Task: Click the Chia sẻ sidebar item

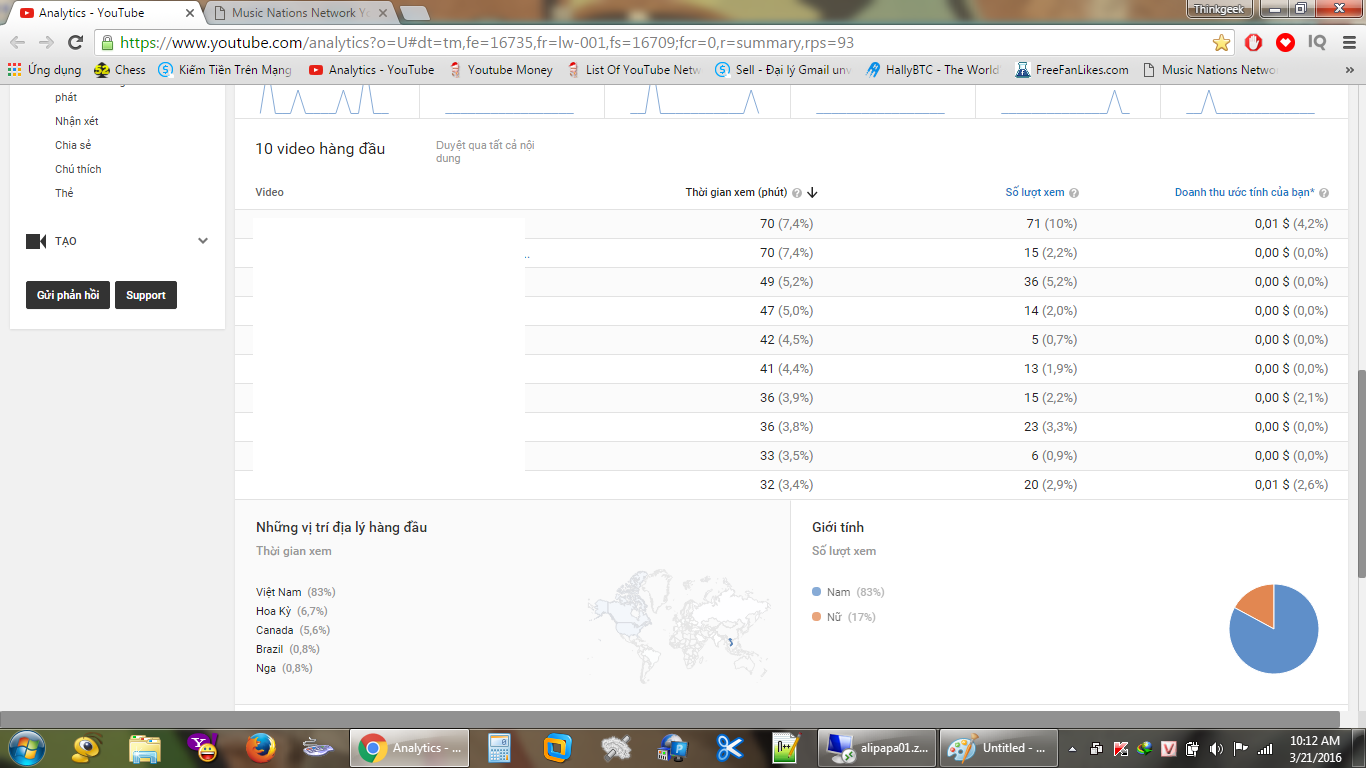Action: 73,145
